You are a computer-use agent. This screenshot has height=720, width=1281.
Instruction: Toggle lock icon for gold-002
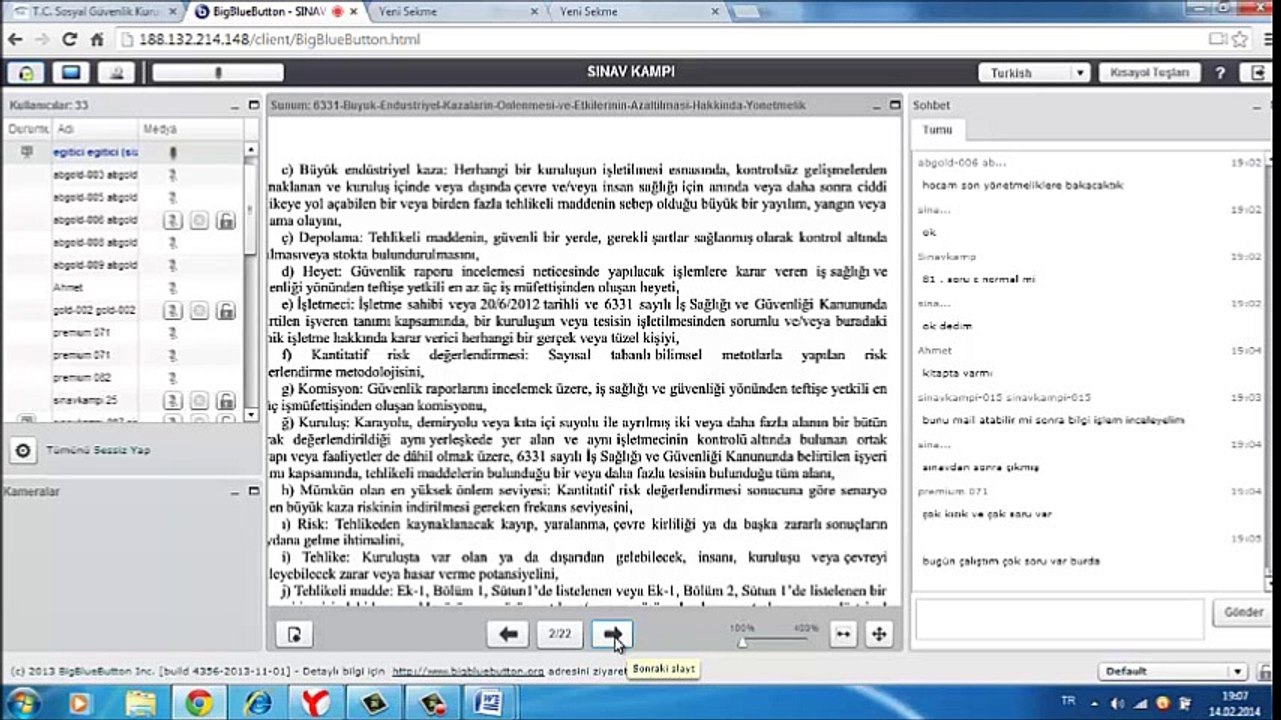(x=226, y=311)
